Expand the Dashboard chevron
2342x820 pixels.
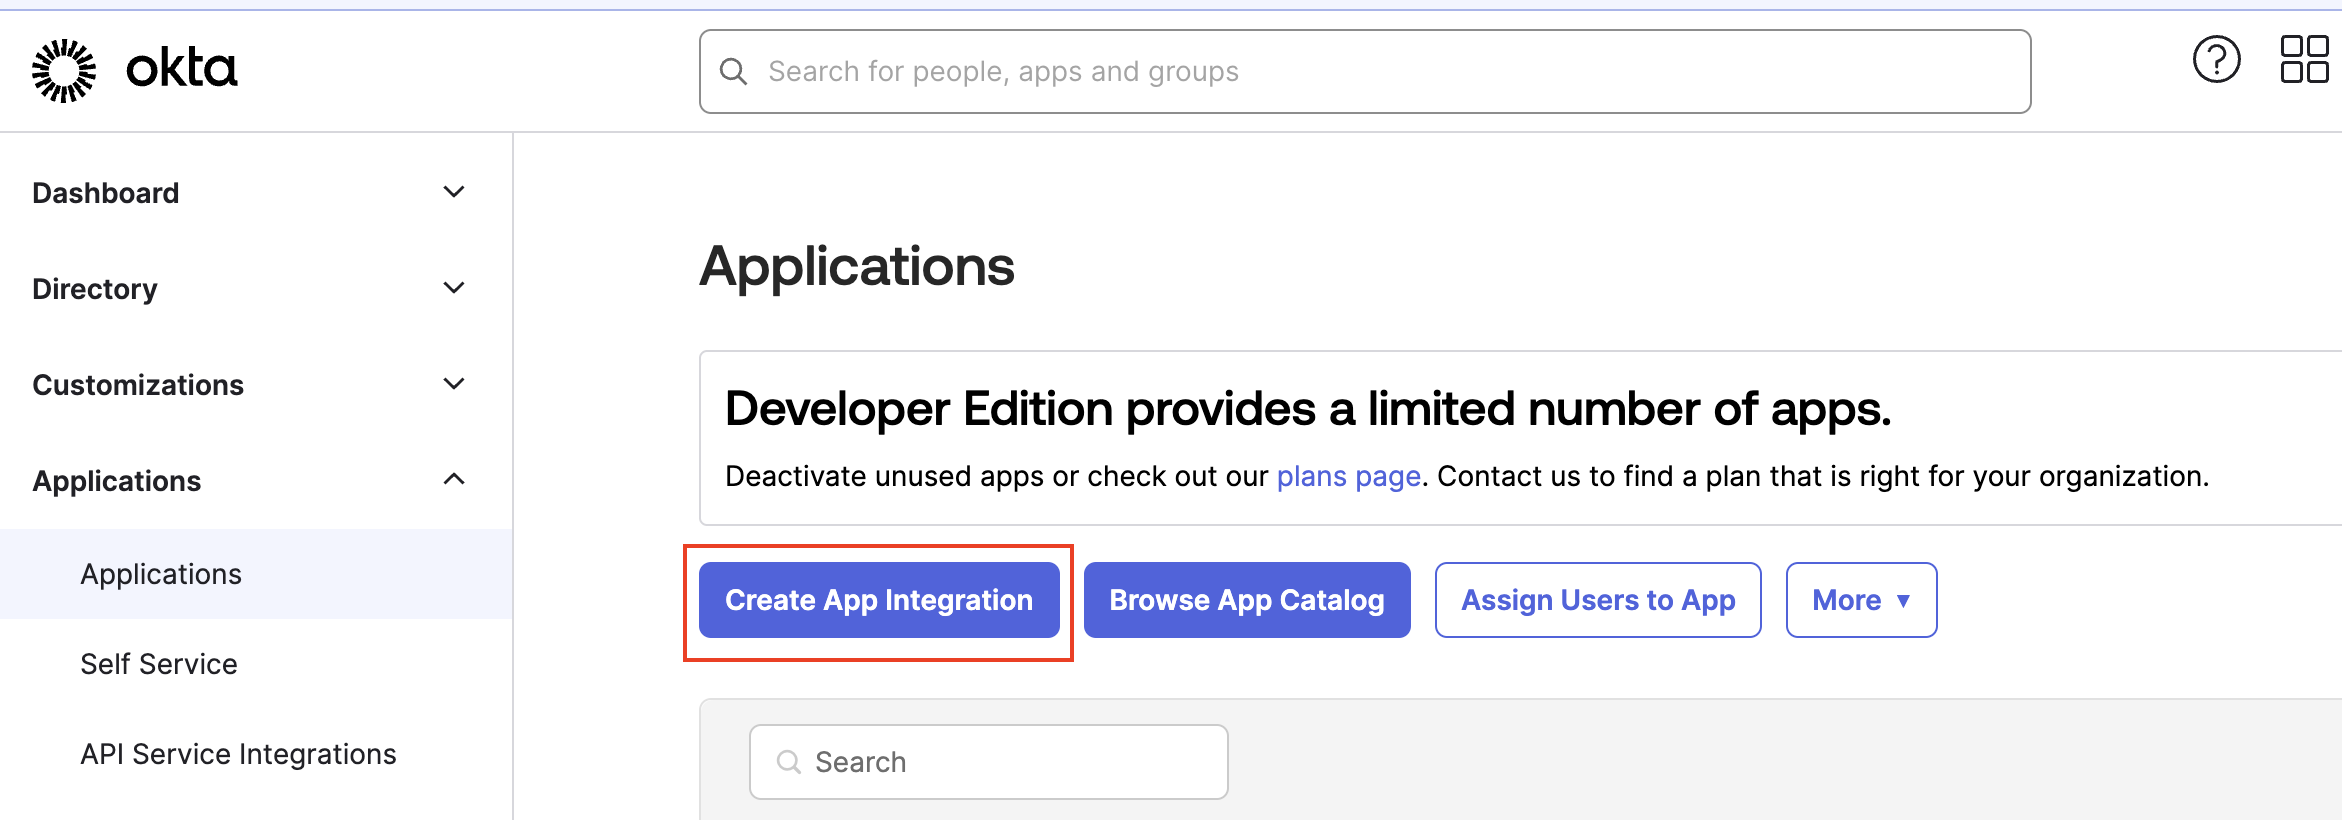click(x=454, y=192)
